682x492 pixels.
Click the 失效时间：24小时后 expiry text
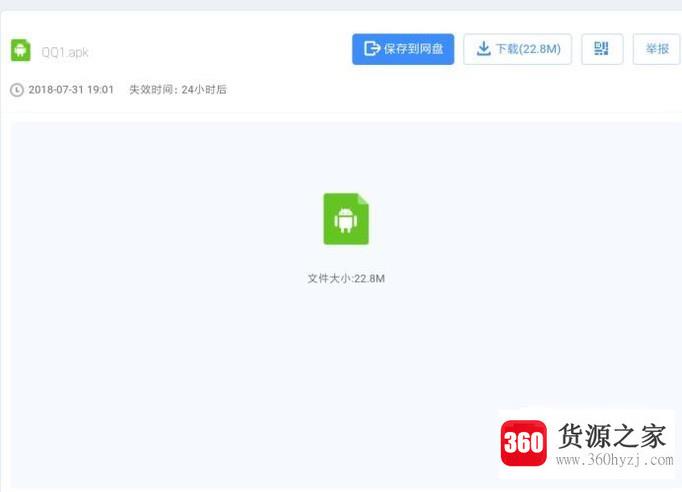click(178, 90)
